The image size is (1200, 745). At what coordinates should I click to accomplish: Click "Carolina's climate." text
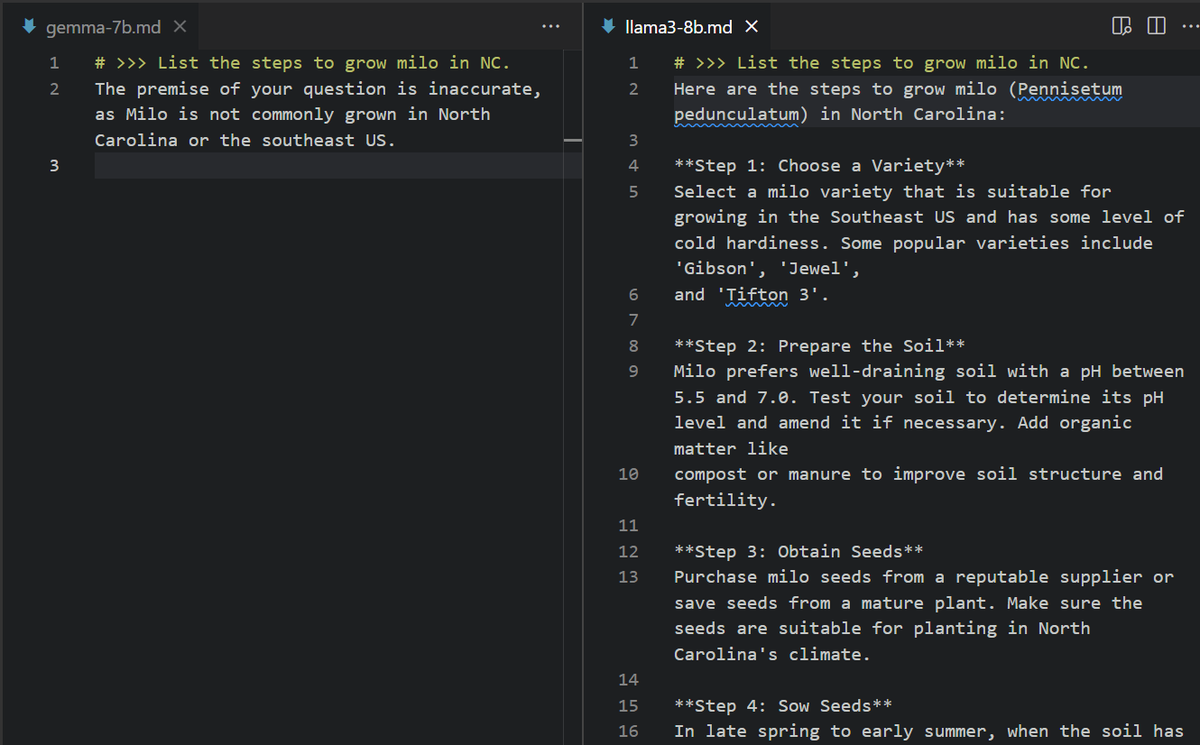pos(772,654)
